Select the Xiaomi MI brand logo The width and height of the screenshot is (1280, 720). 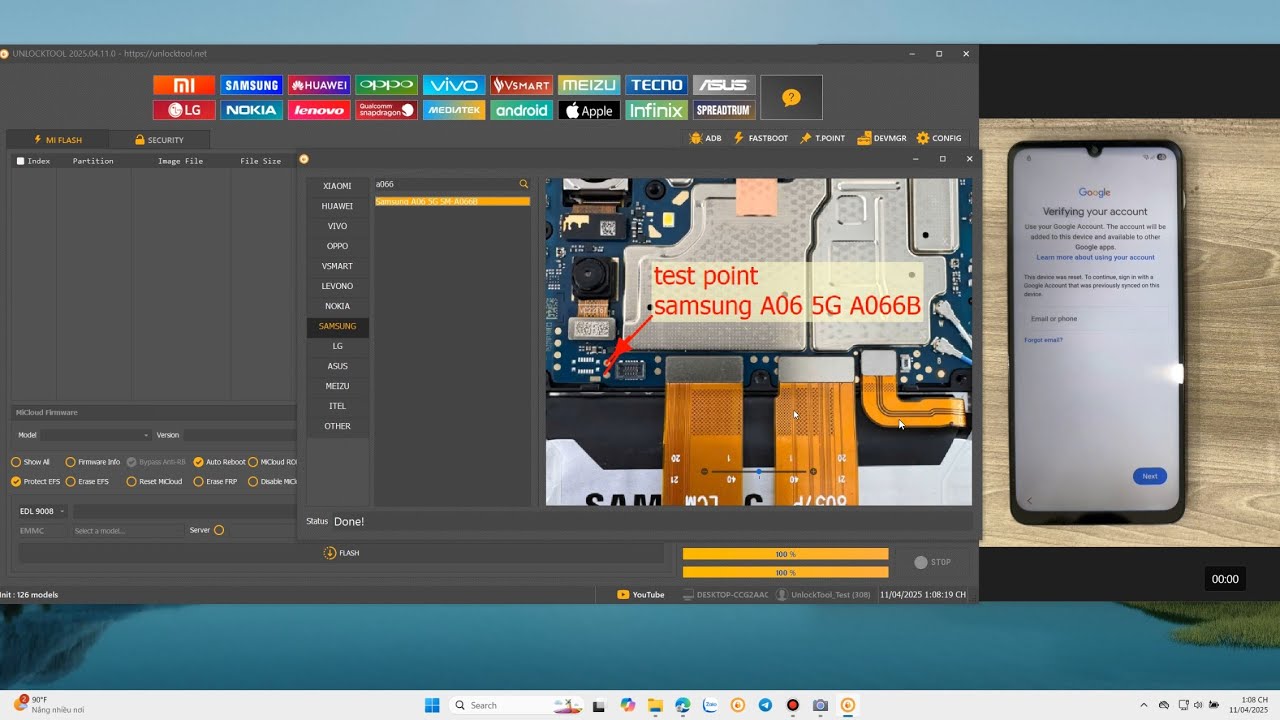184,86
